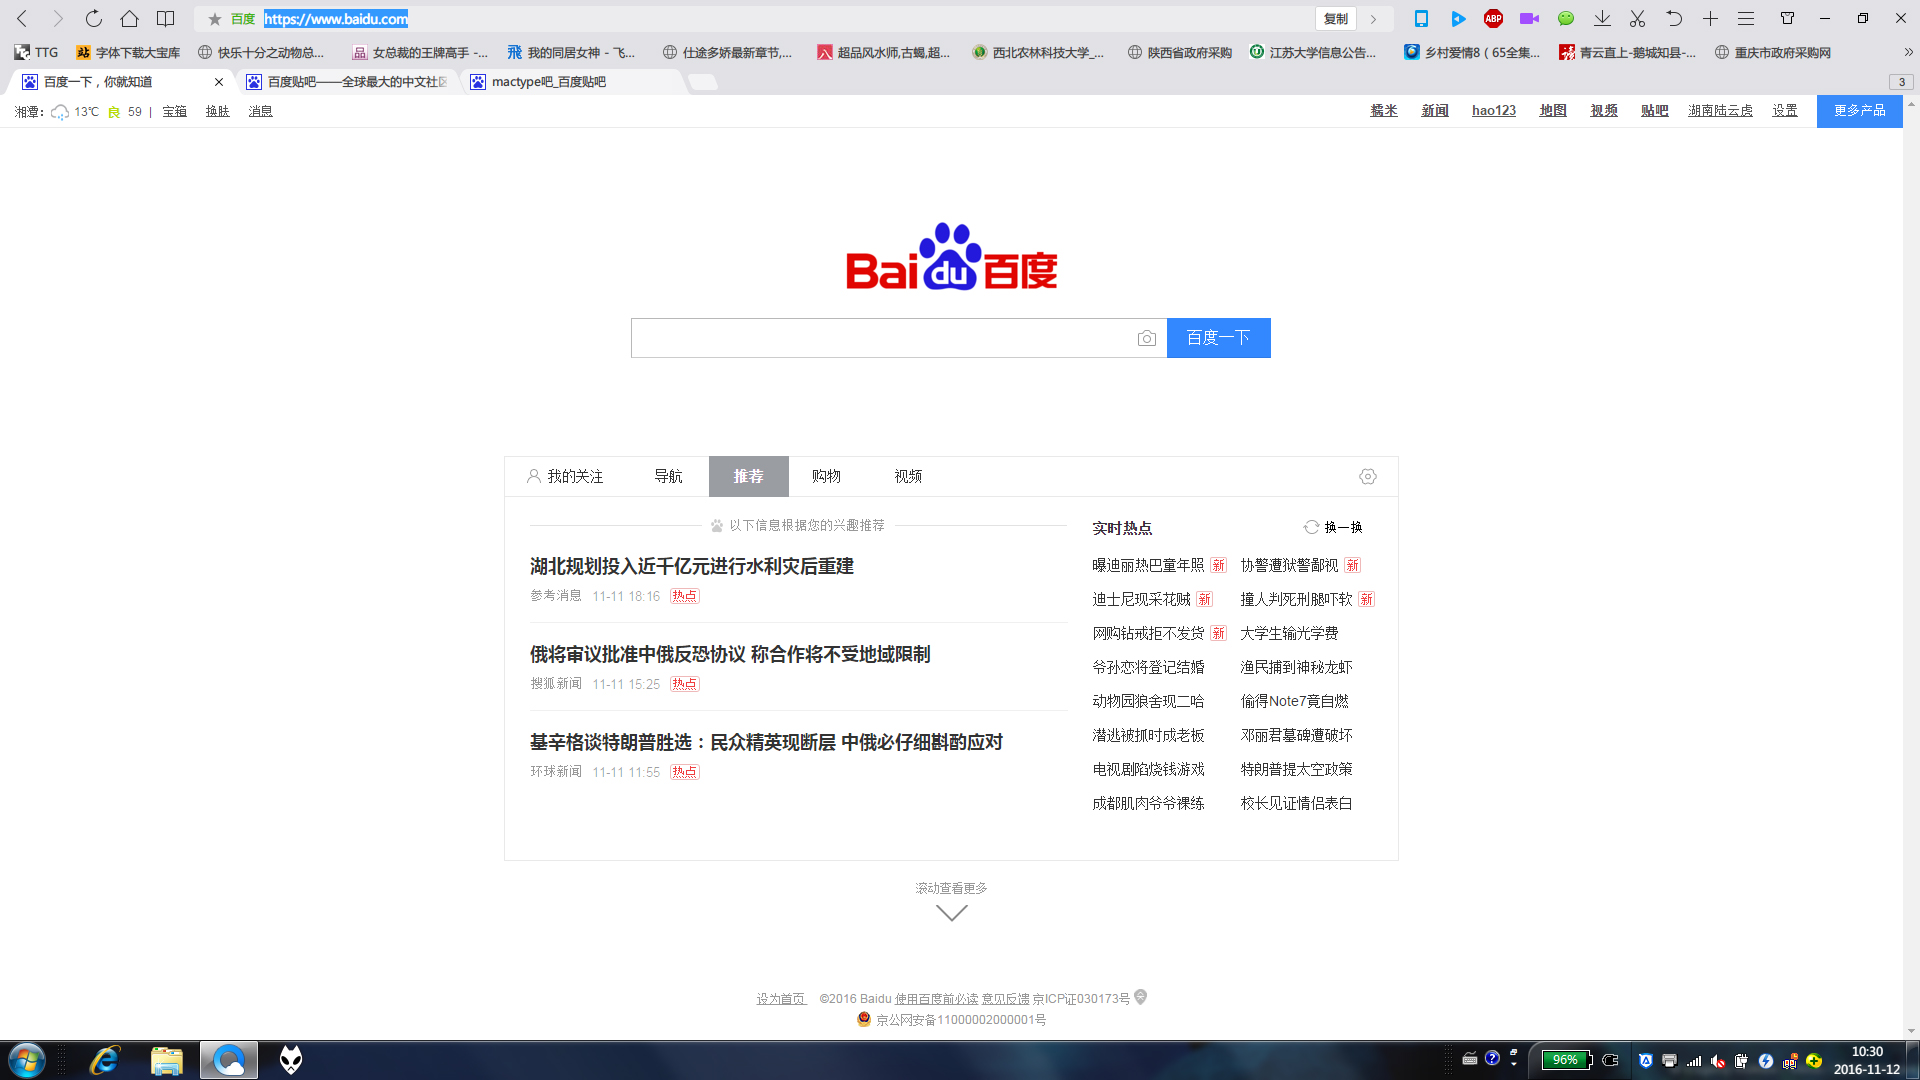The height and width of the screenshot is (1080, 1920).
Task: Click the reload page icon
Action: click(93, 19)
